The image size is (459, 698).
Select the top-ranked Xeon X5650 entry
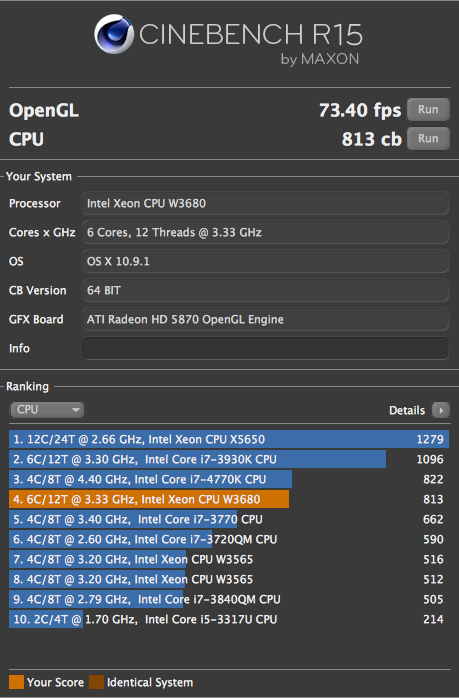[x=229, y=439]
